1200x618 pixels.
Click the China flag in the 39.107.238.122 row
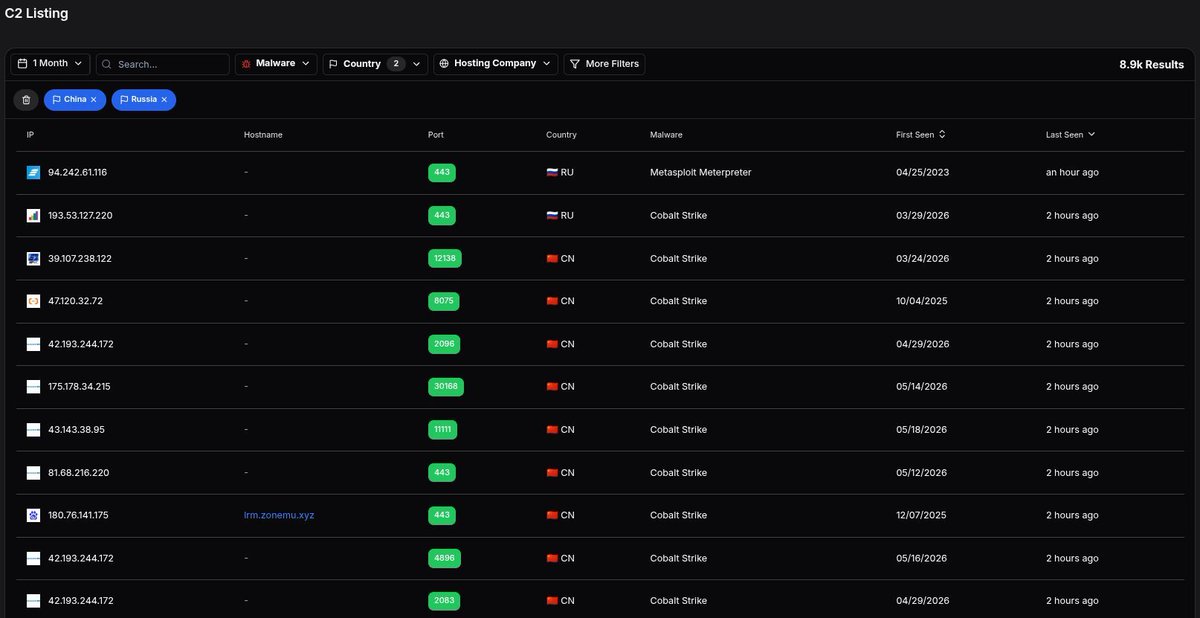[552, 258]
